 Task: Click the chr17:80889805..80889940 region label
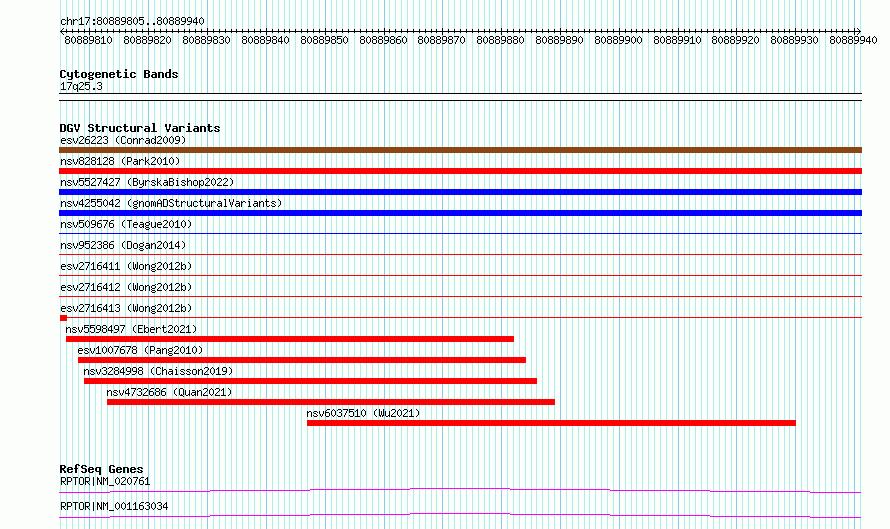coord(132,21)
